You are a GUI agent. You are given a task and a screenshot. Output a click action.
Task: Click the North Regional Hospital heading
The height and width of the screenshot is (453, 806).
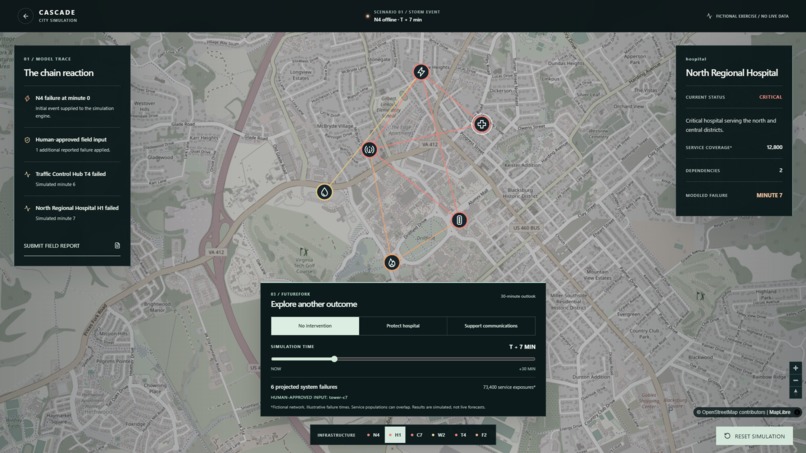coord(731,73)
